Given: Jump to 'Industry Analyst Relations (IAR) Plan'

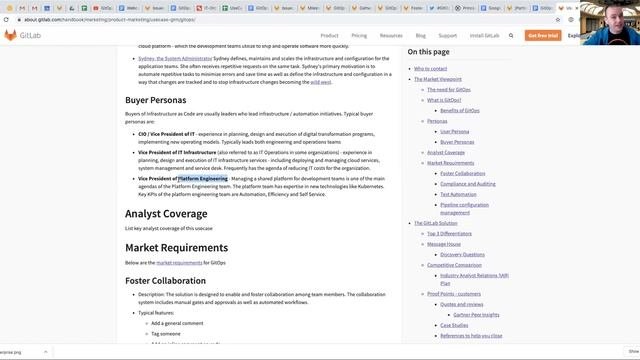Looking at the screenshot, I should click(474, 279).
